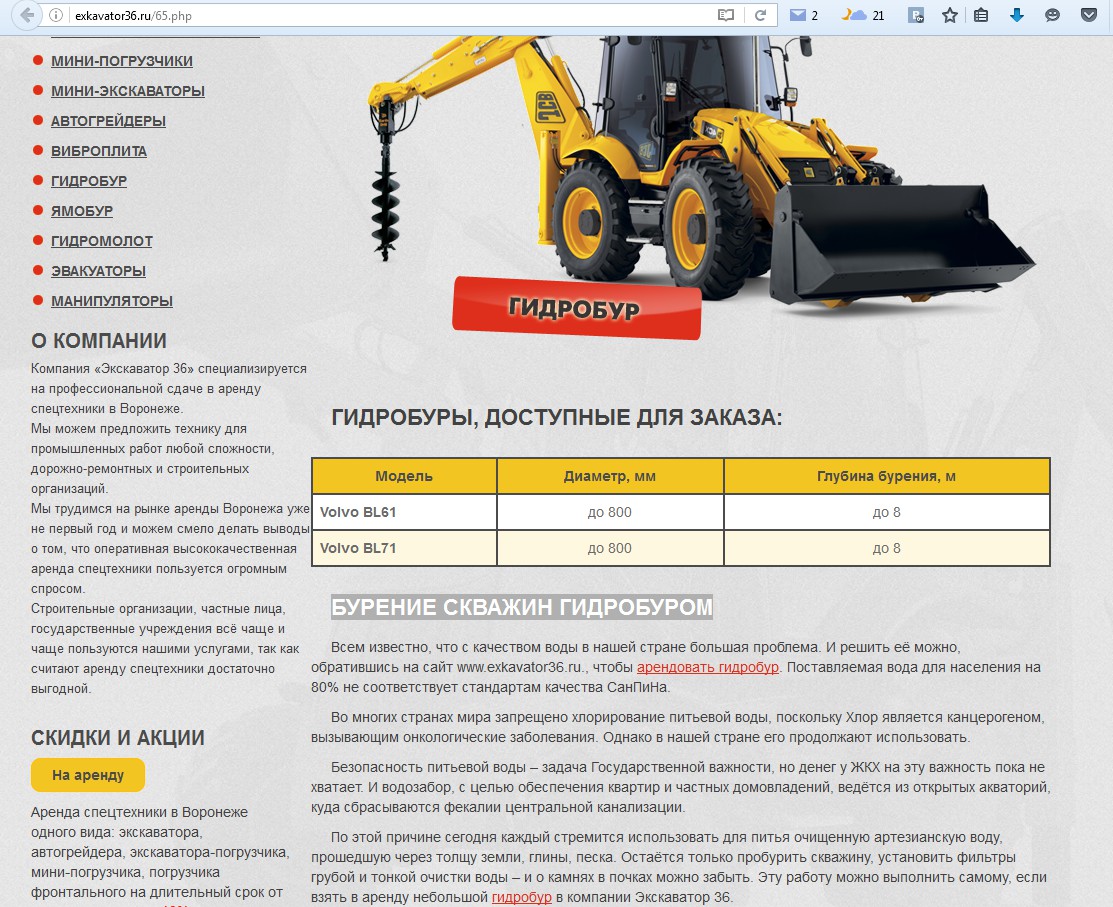
Task: Click the JCB backhoe loader image
Action: (701, 170)
